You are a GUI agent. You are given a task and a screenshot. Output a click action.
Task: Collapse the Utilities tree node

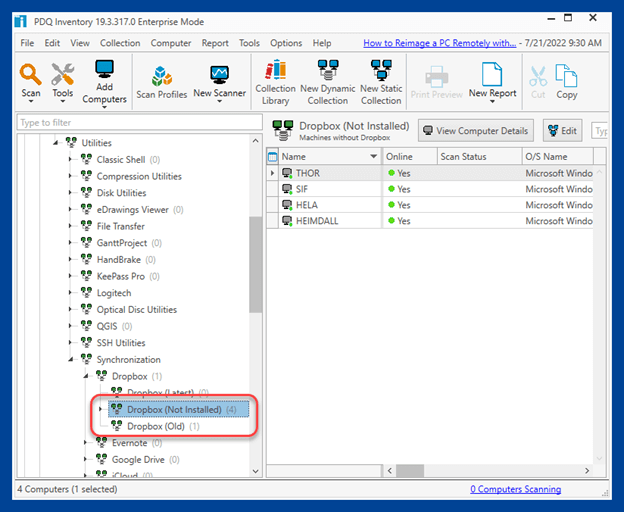[x=55, y=142]
